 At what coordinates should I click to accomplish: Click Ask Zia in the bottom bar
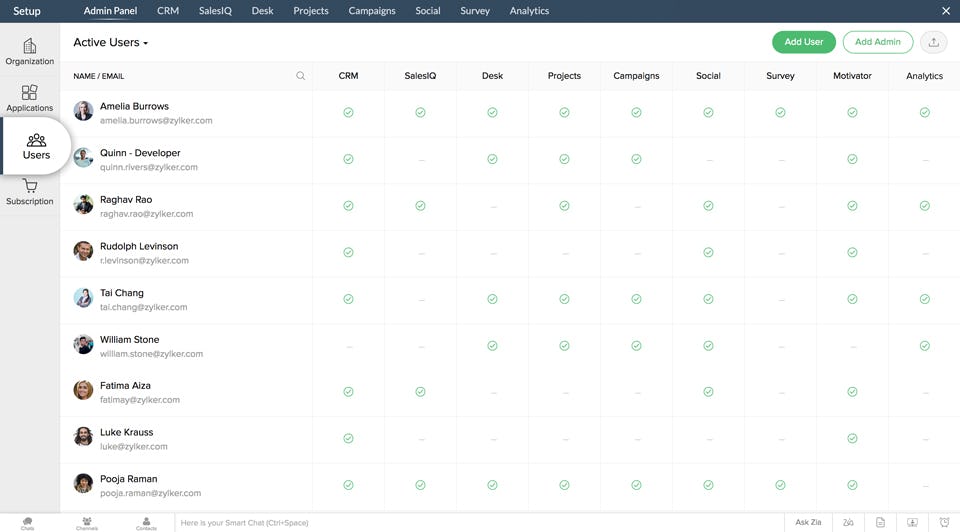click(808, 522)
